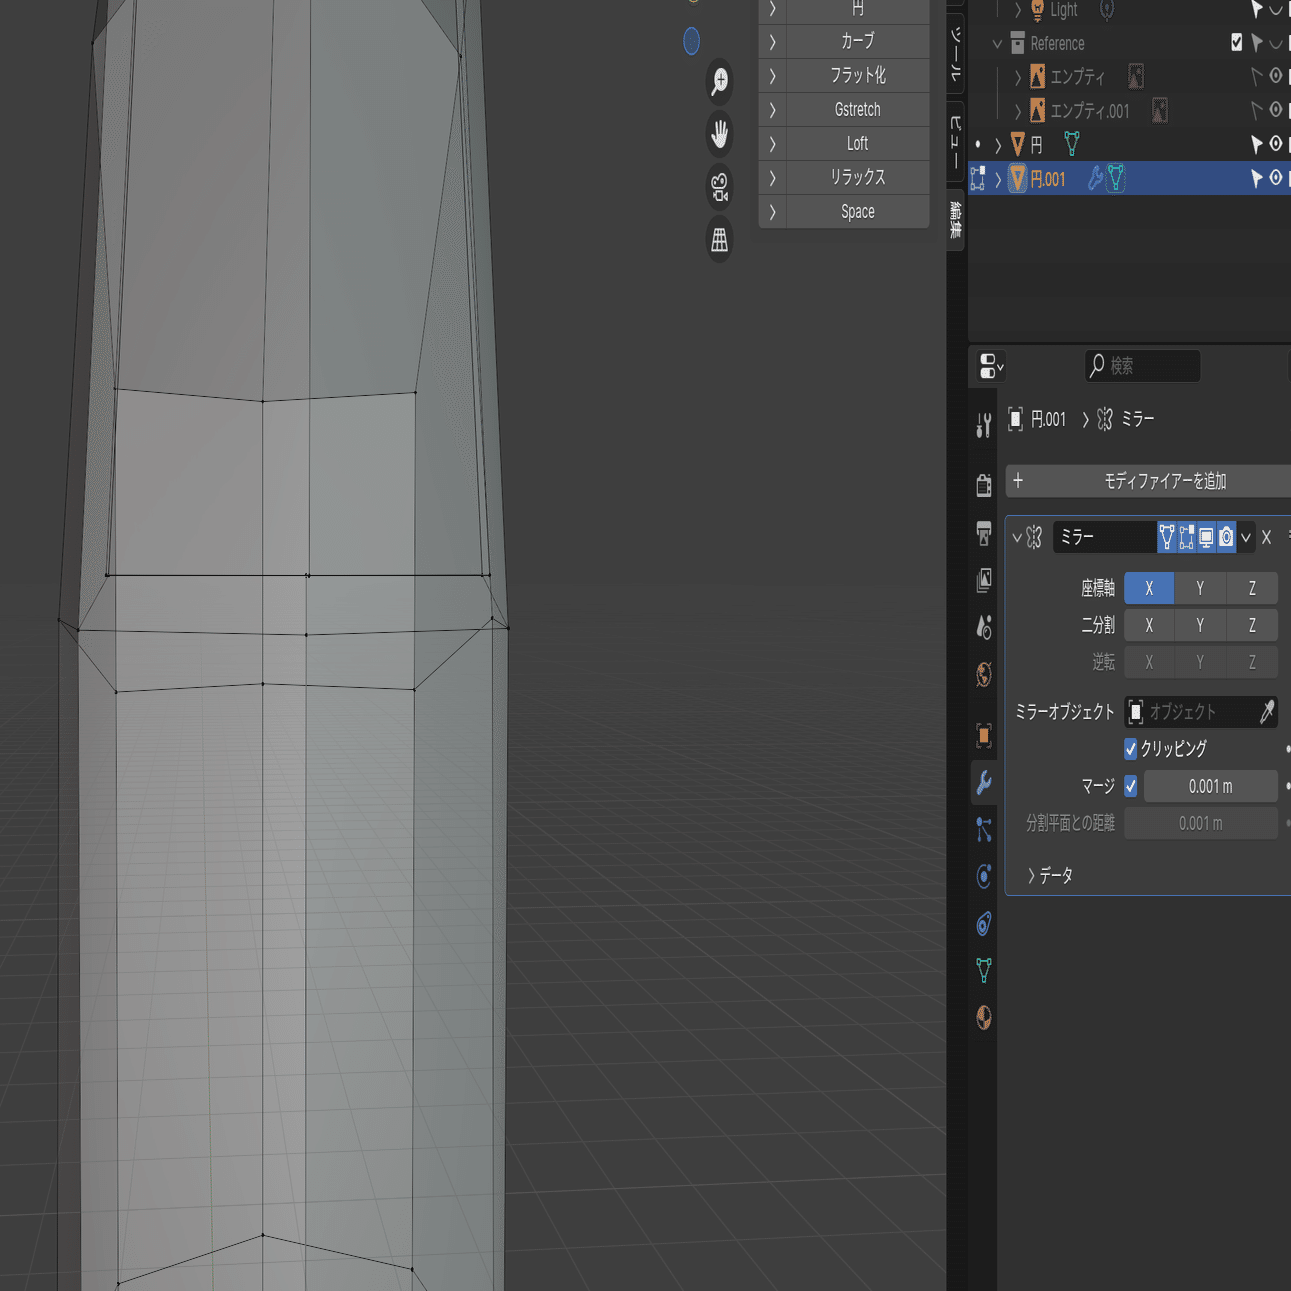Viewport: 1291px width, 1291px height.
Task: Enable the Y button in the 座標軸 row
Action: 1200,588
